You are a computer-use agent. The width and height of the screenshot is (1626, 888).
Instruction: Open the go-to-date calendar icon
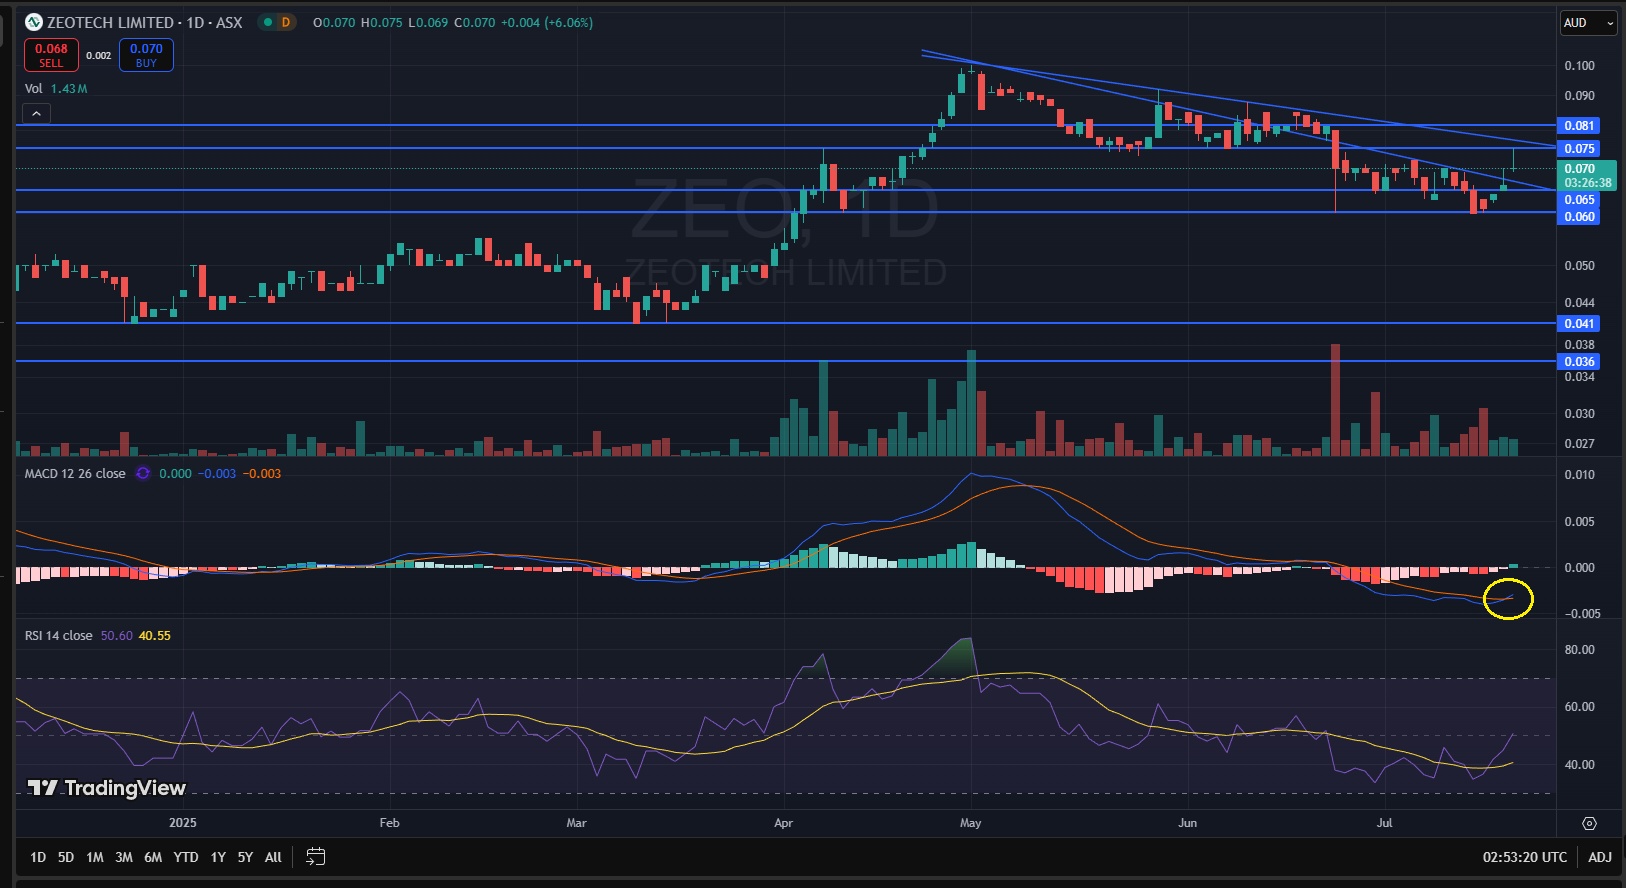pyautogui.click(x=315, y=857)
